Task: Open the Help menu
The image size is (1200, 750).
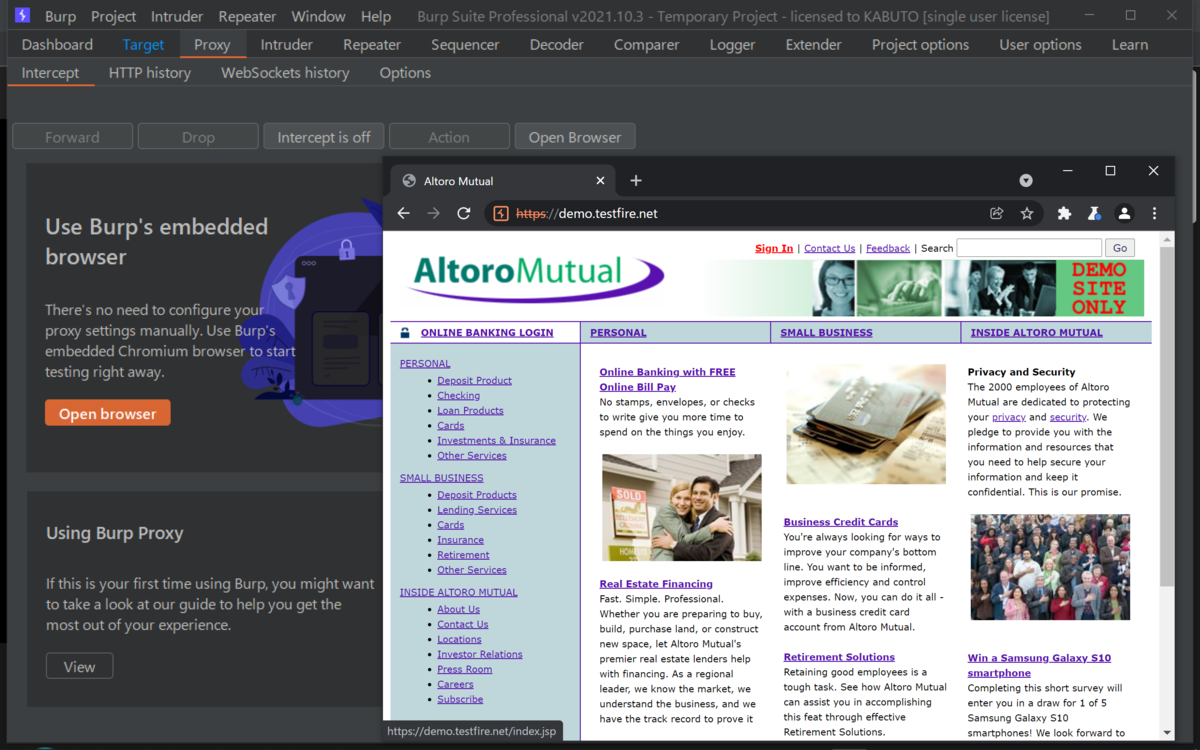Action: (x=376, y=16)
